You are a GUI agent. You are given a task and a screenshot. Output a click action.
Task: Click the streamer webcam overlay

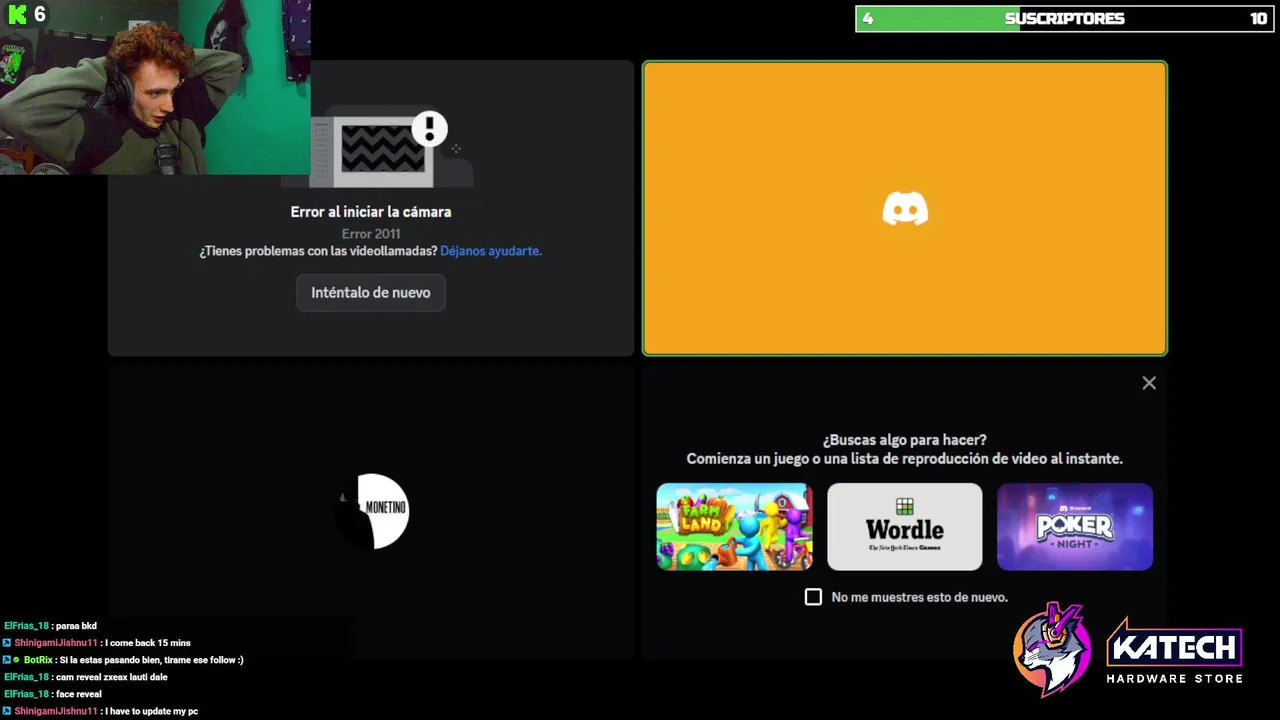155,87
